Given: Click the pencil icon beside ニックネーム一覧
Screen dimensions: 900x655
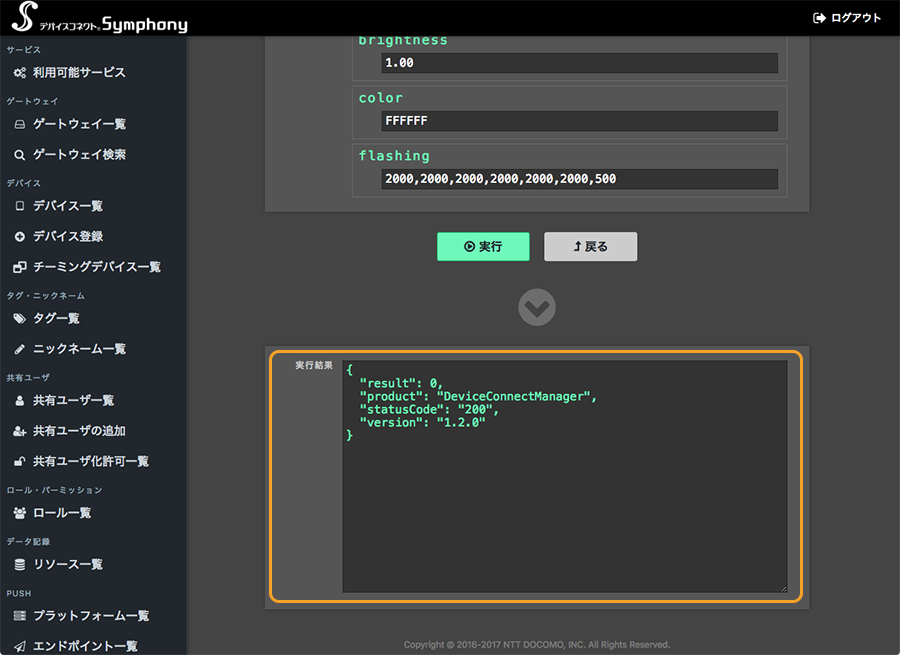Looking at the screenshot, I should [20, 349].
